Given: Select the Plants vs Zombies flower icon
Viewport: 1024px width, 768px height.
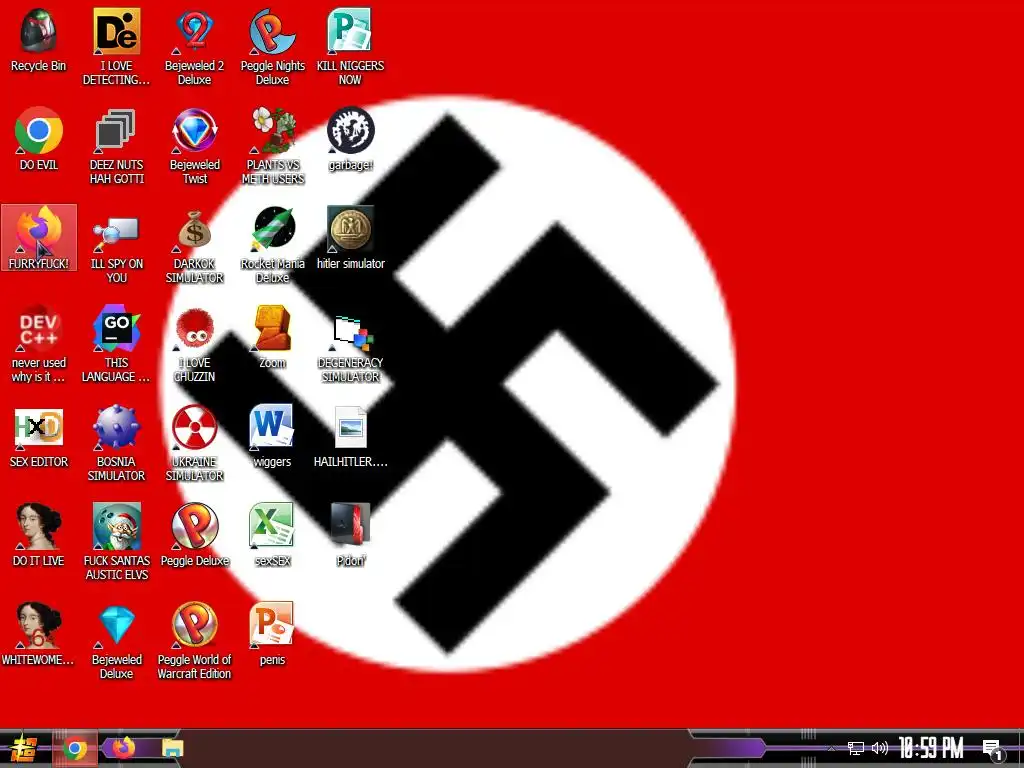Looking at the screenshot, I should pos(272,130).
